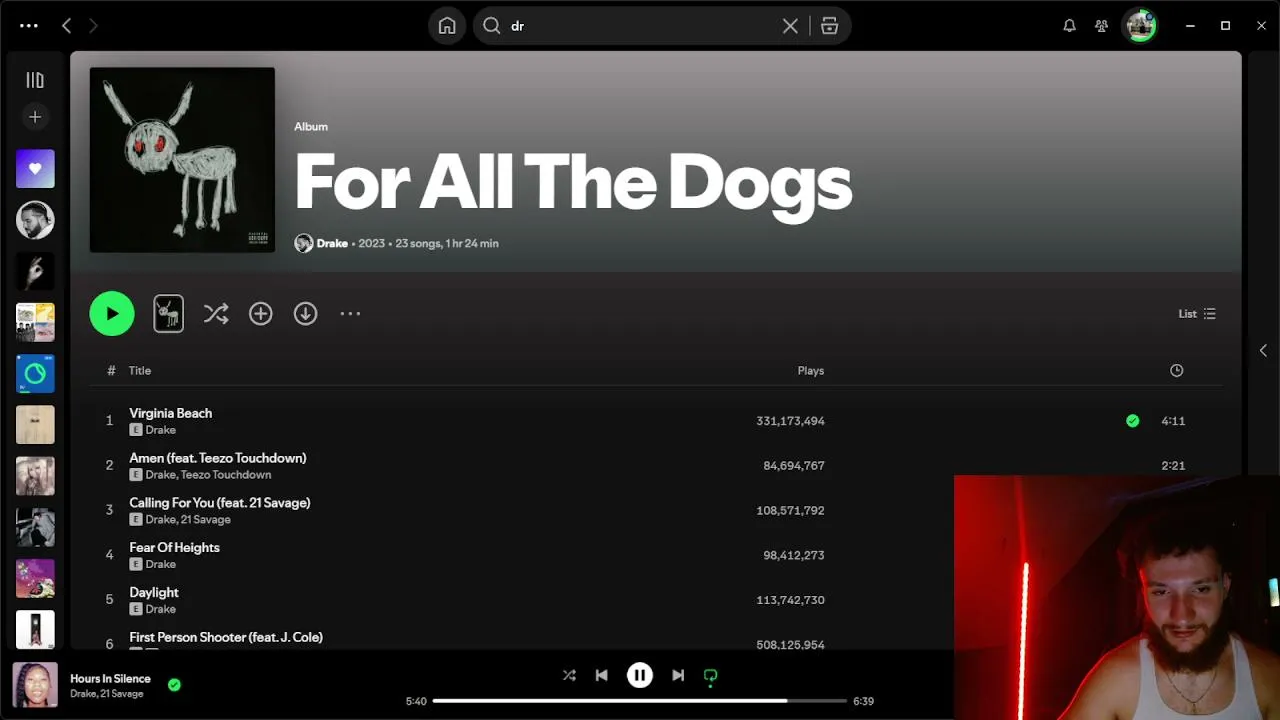
Task: Click the 6:39 total time
Action: pos(863,701)
